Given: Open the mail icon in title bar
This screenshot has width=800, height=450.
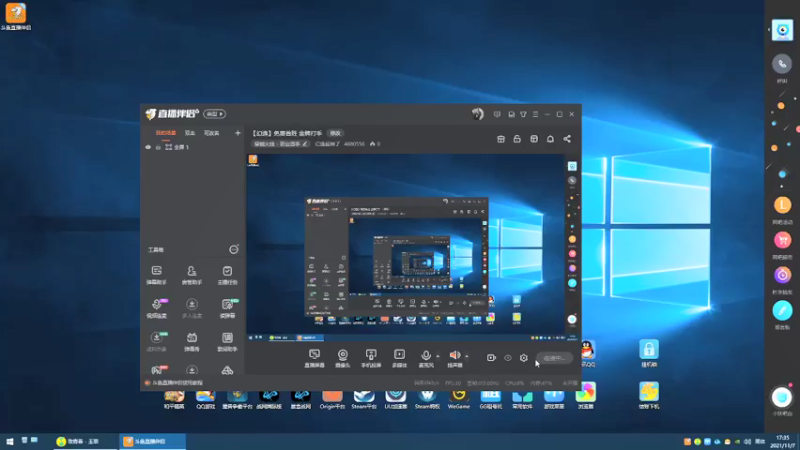Looking at the screenshot, I should [511, 114].
